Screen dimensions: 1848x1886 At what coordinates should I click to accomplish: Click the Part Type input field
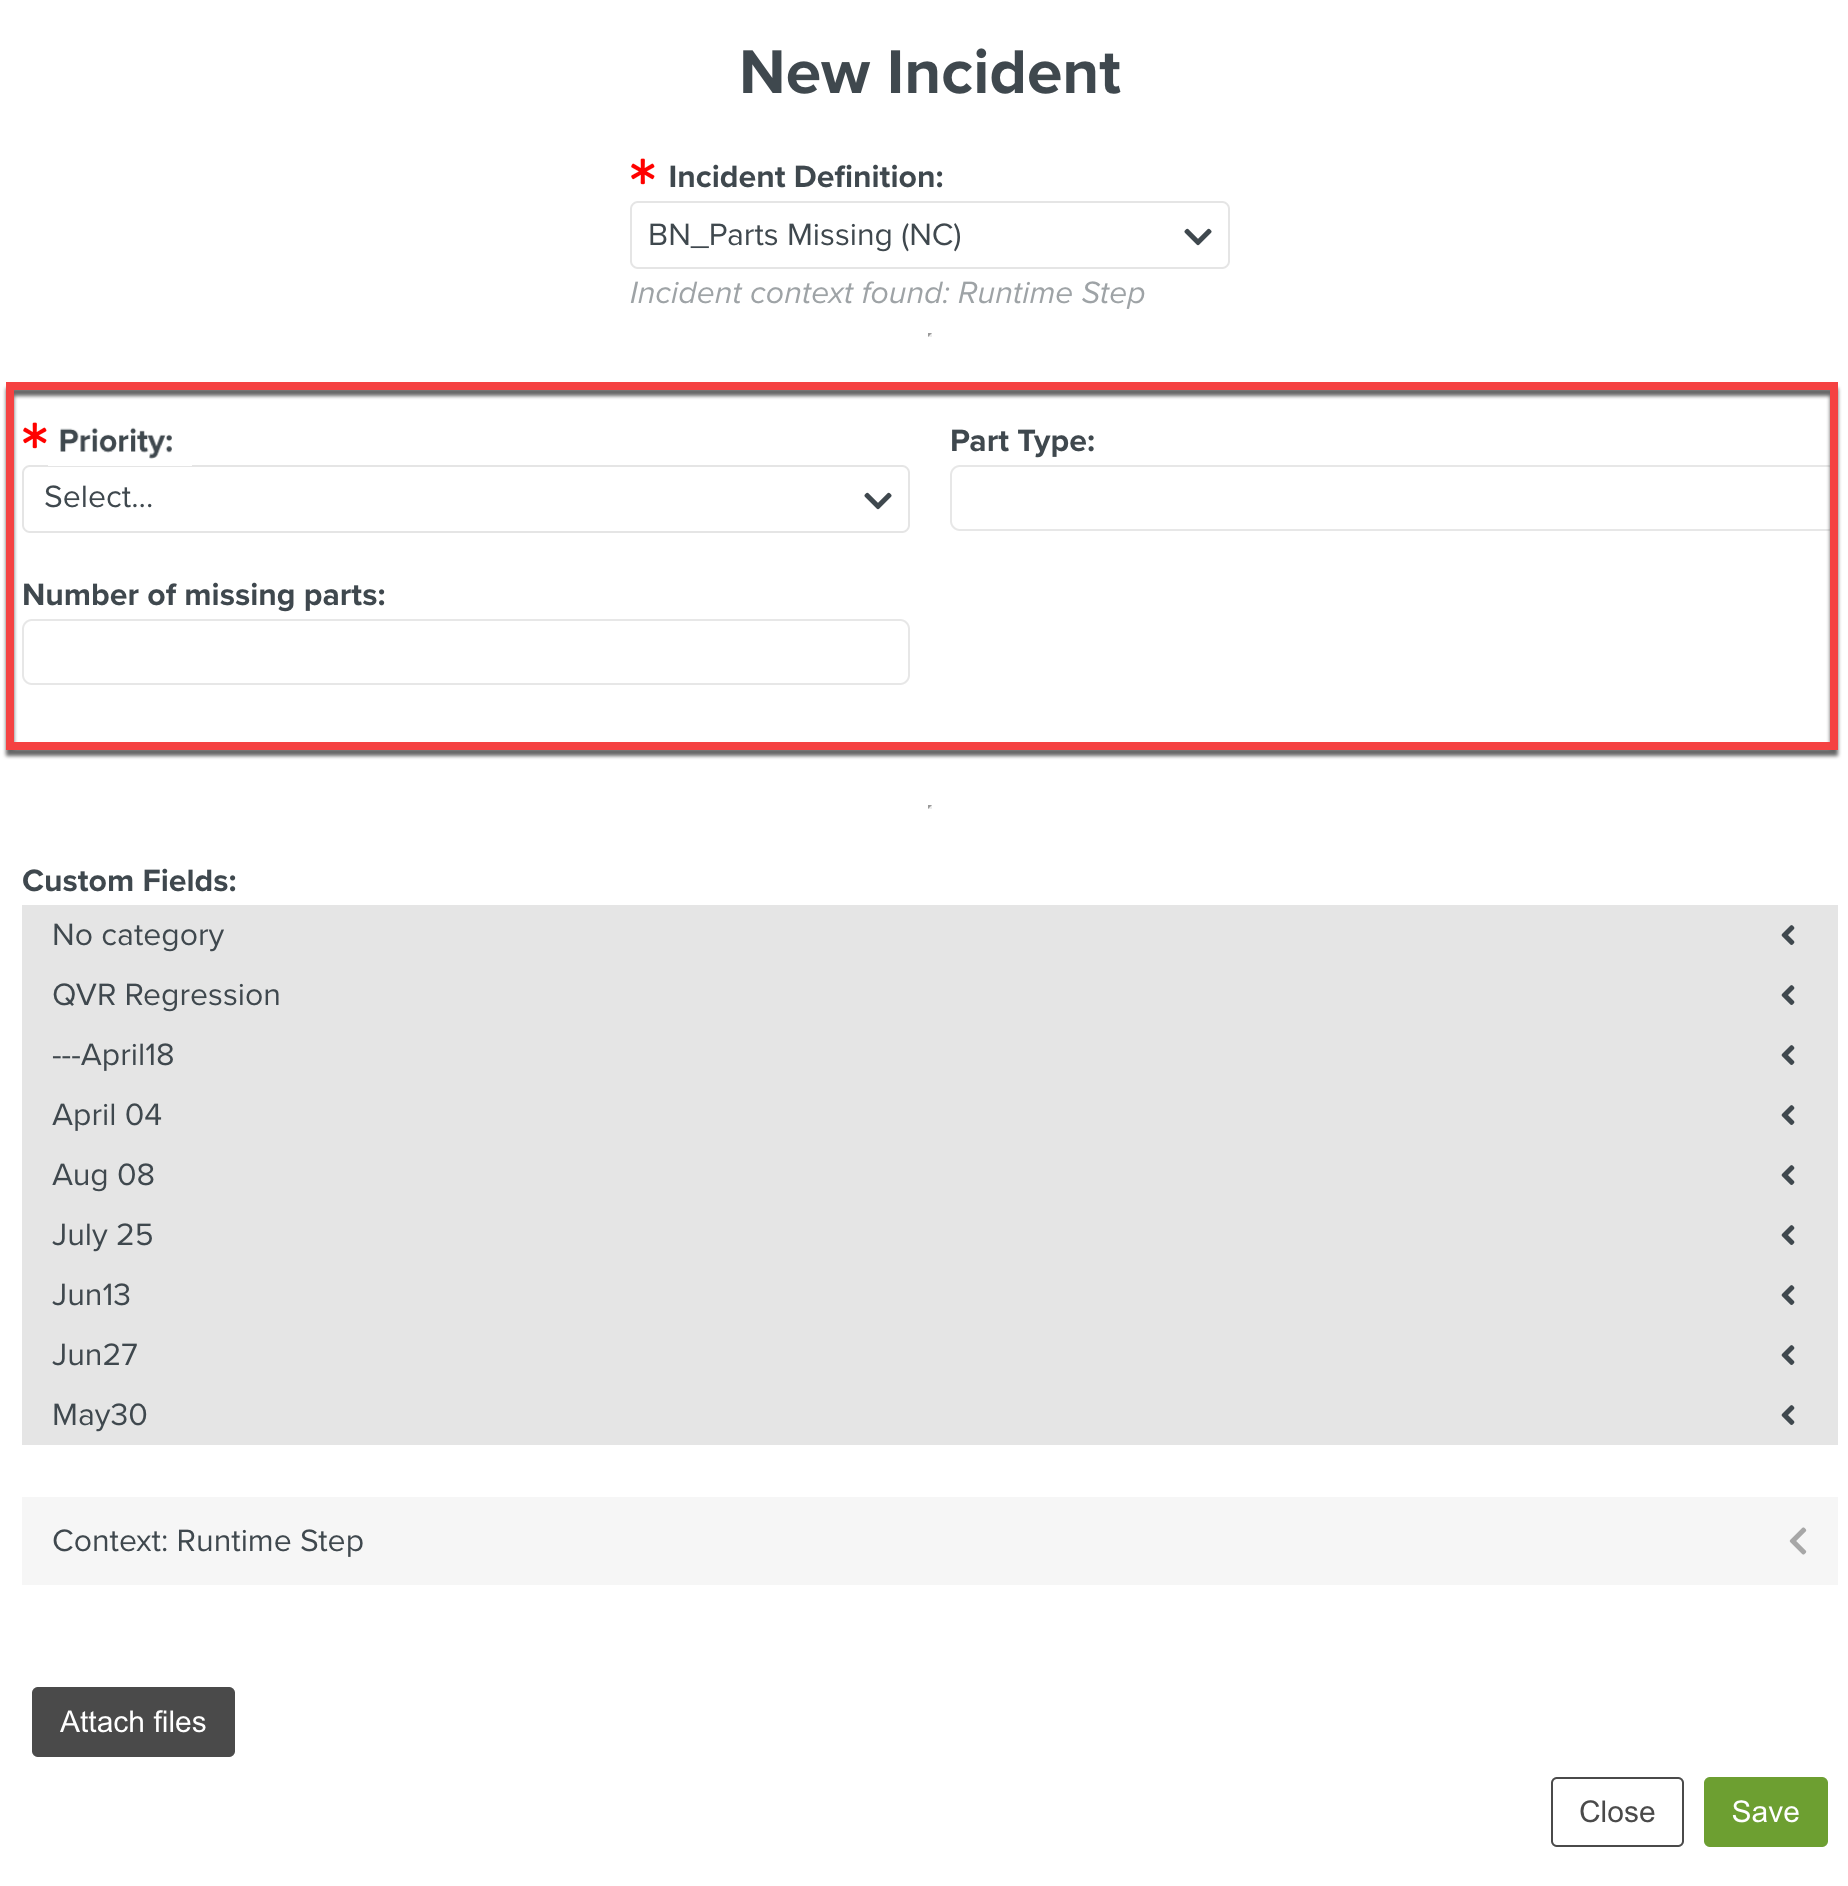(x=1391, y=498)
